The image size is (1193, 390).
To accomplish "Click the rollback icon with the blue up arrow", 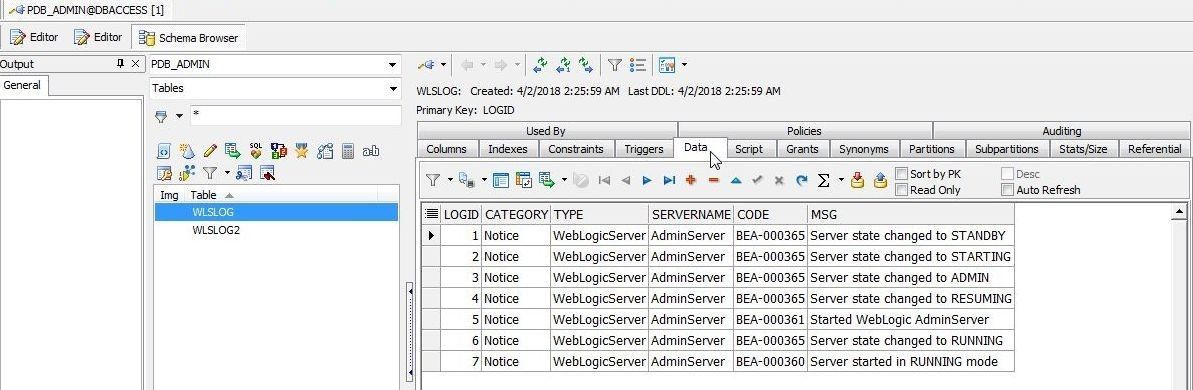I will click(880, 180).
